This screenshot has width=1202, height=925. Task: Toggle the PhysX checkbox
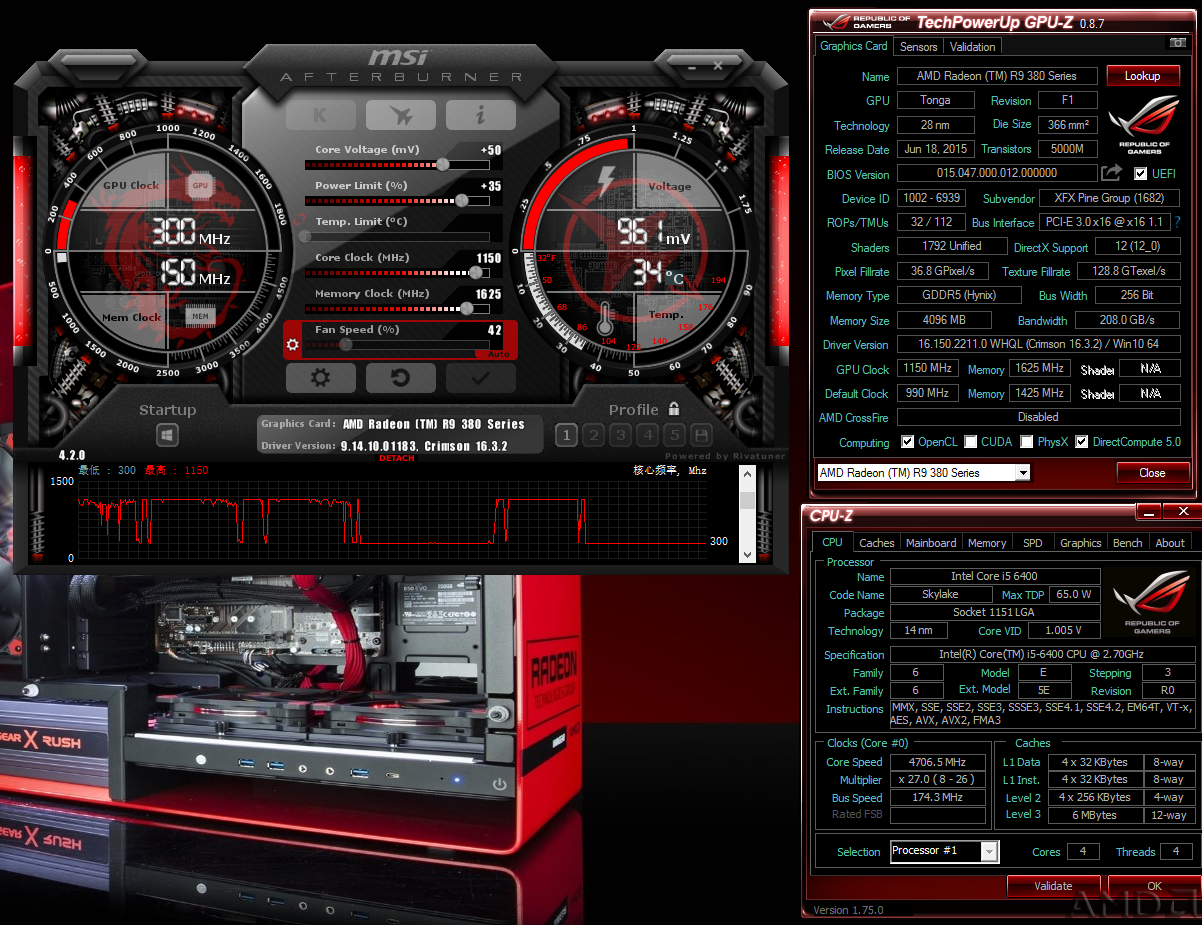coord(1026,442)
